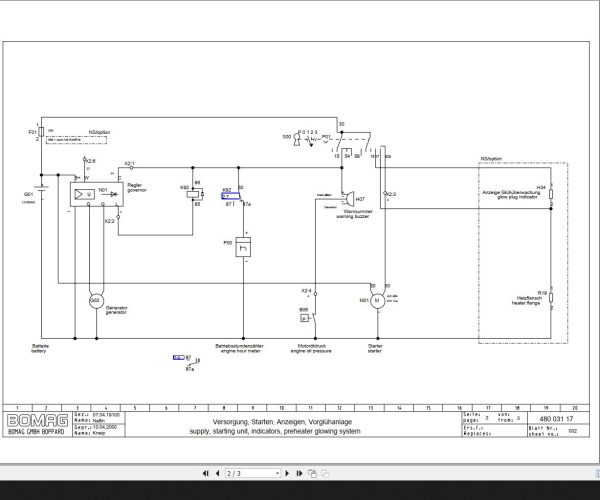Click the F01 fuse symbol
Viewport: 600px width, 500px height.
point(41,132)
